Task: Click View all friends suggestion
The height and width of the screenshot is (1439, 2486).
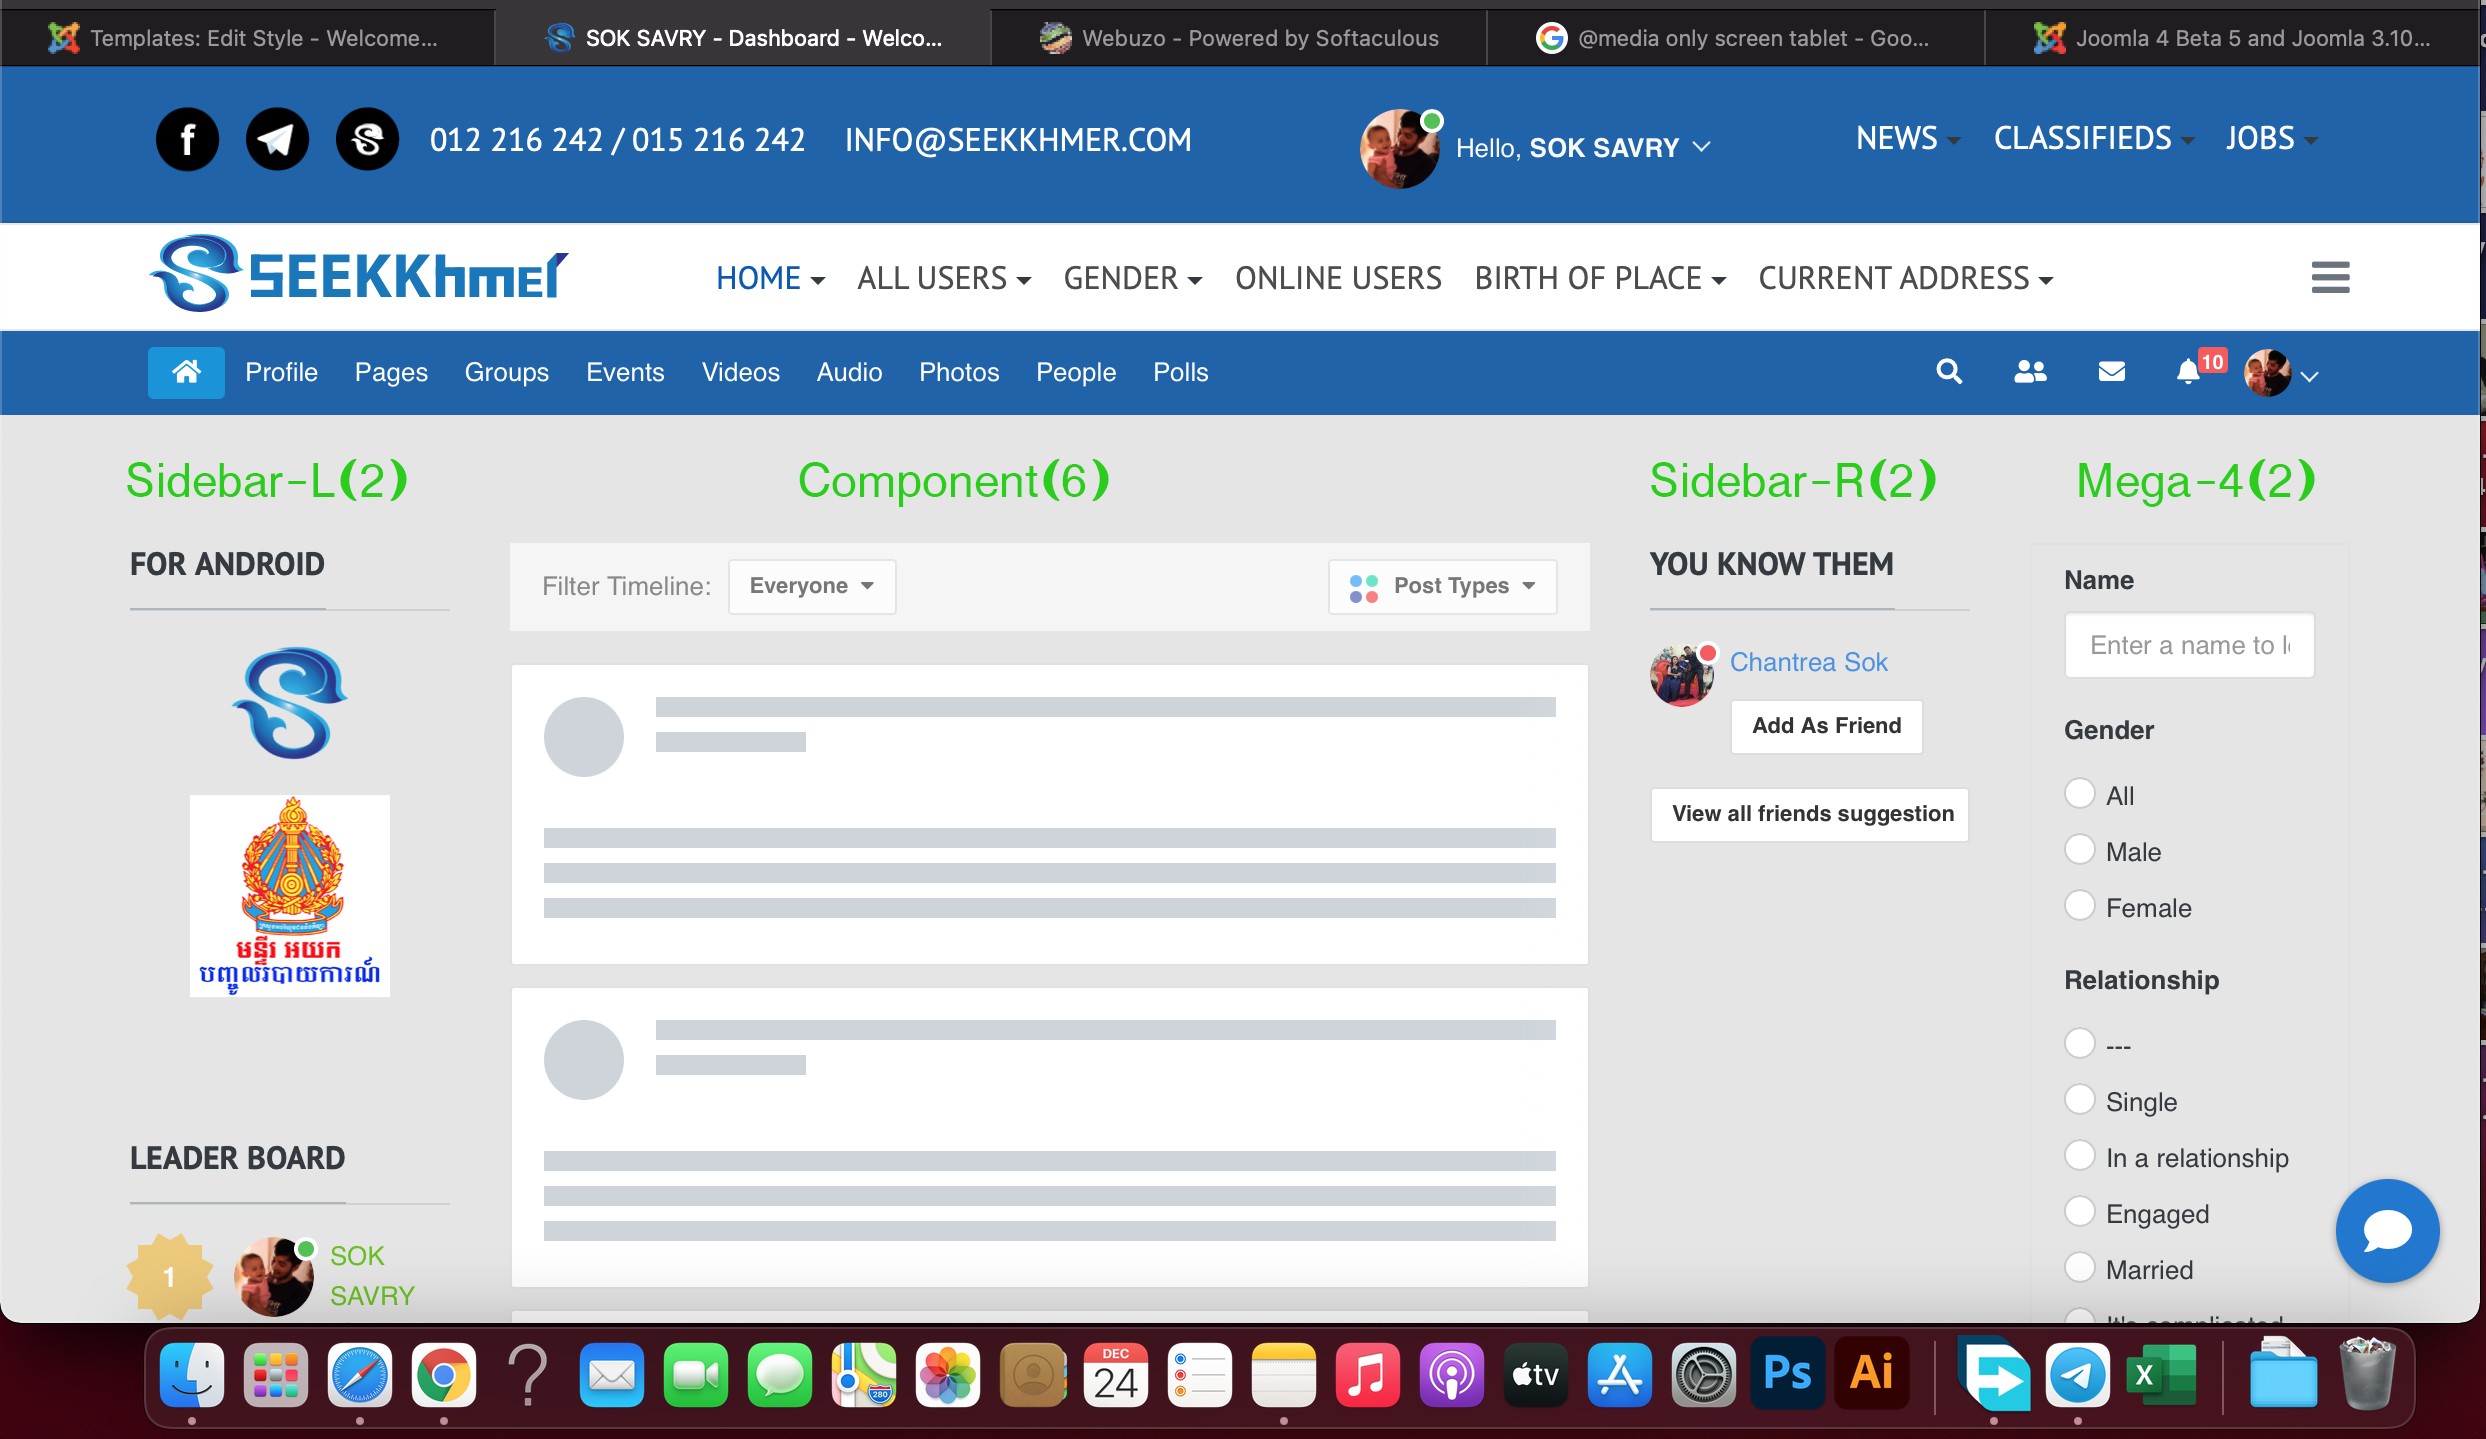Action: (x=1811, y=814)
